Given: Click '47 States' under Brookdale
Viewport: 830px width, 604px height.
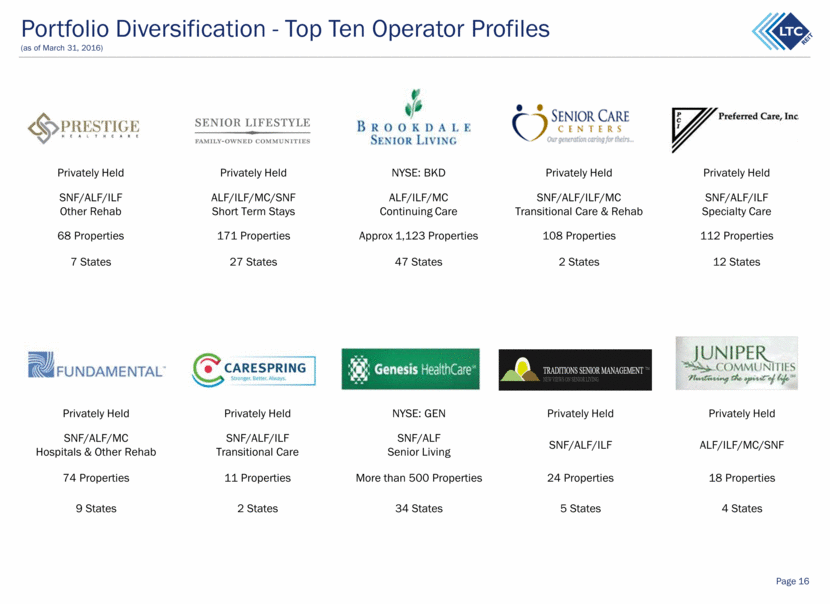Looking at the screenshot, I should 418,262.
